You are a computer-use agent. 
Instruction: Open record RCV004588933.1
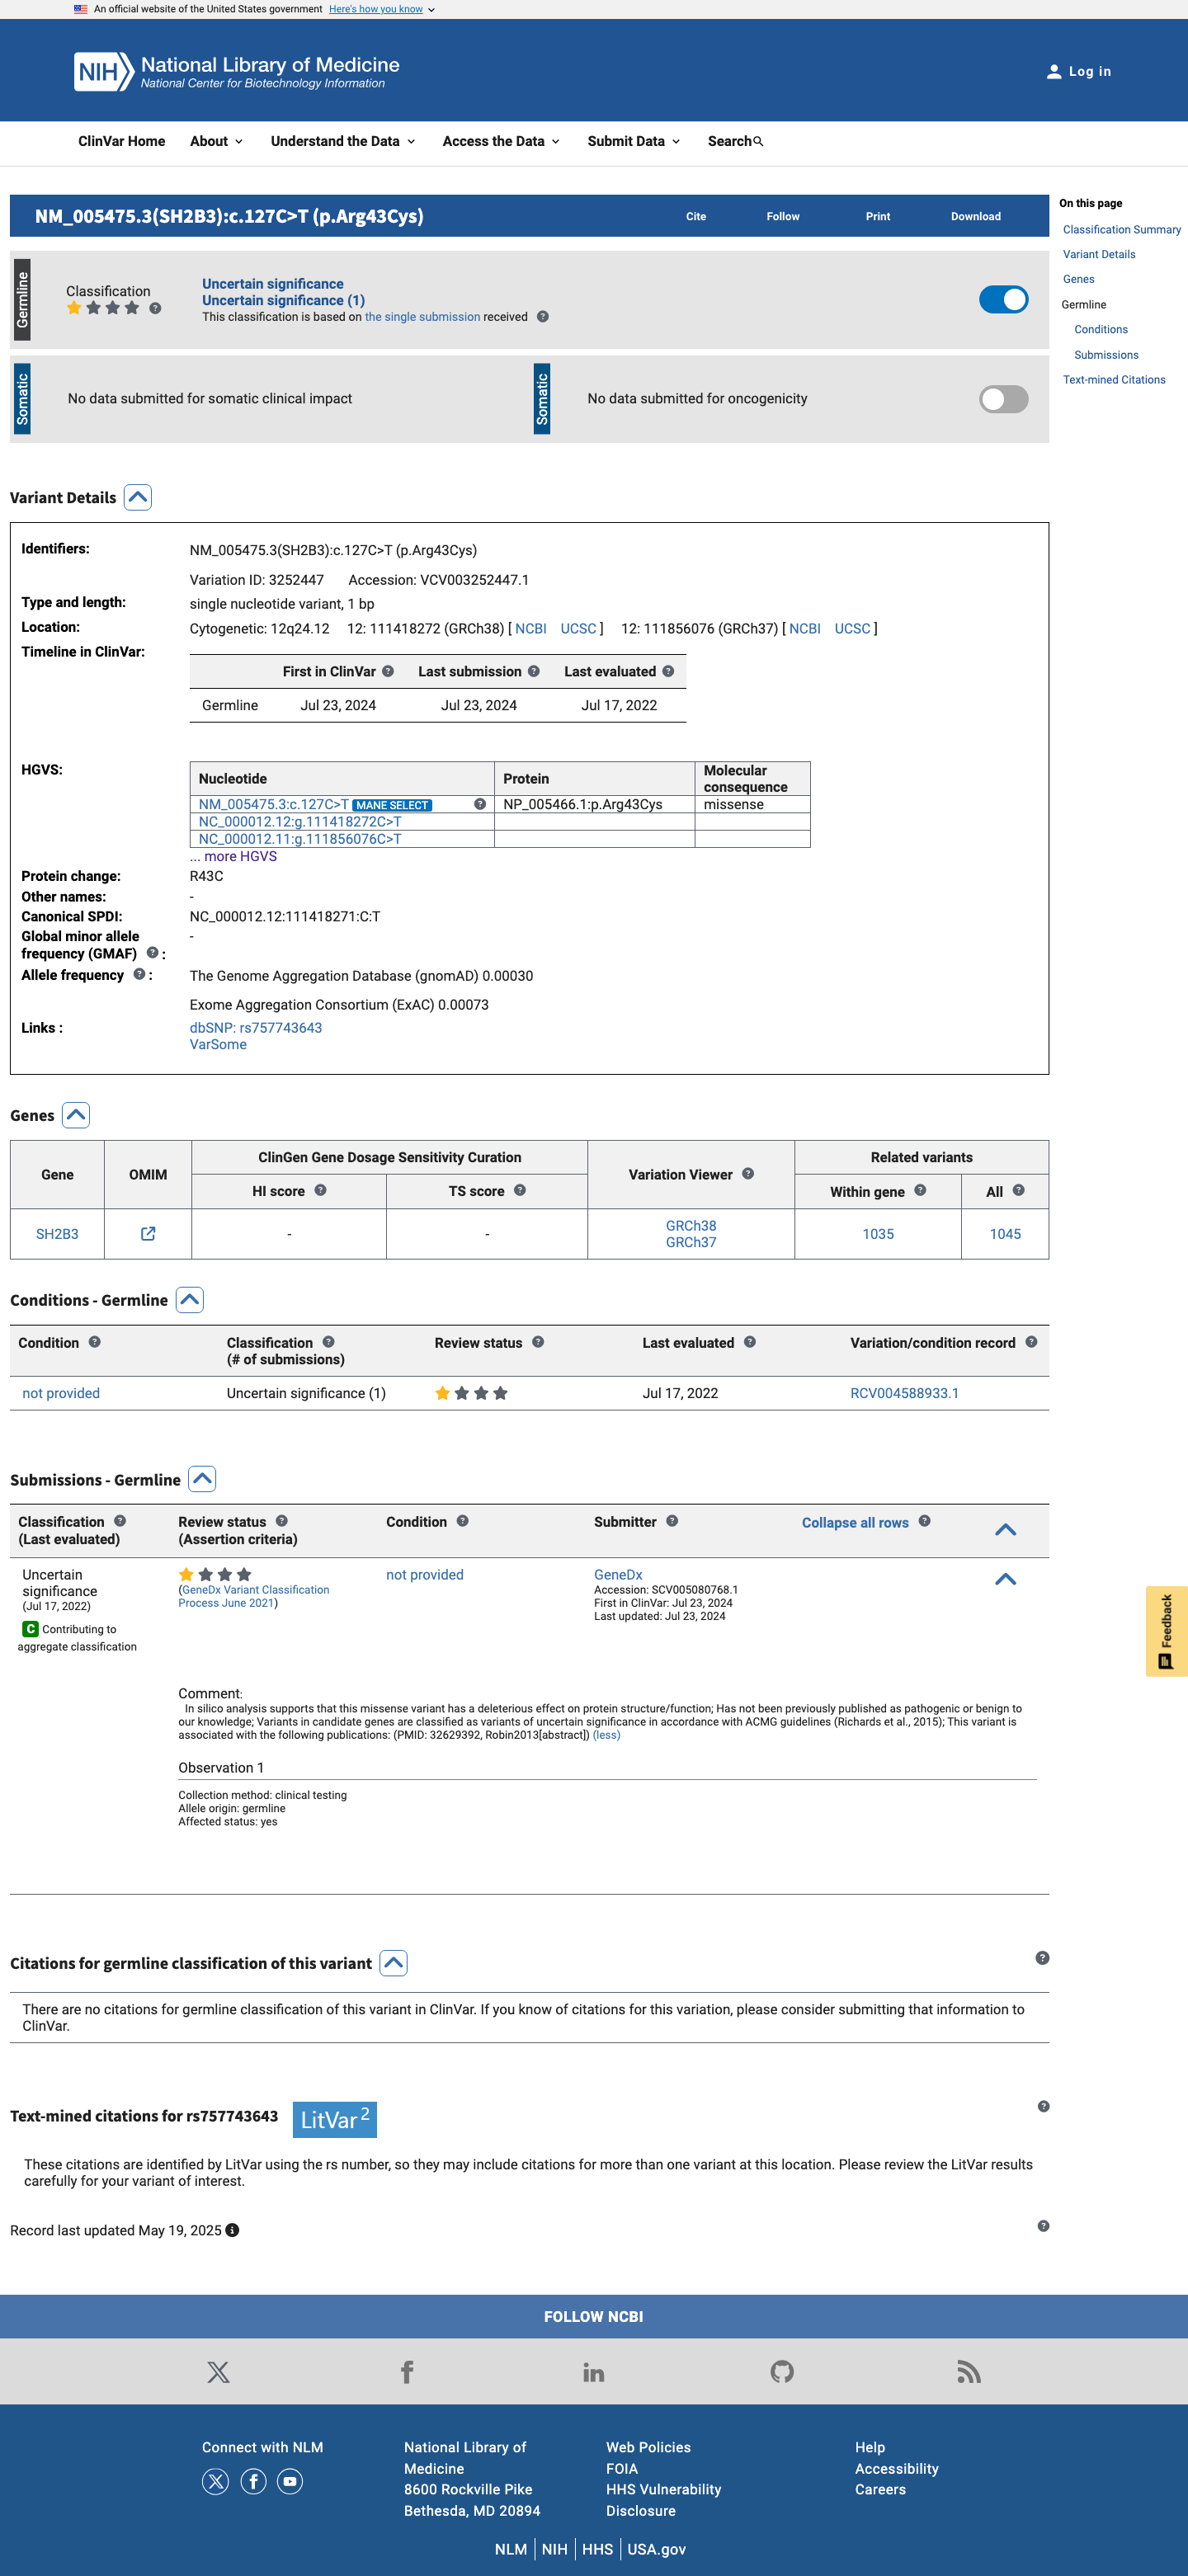tap(904, 1393)
